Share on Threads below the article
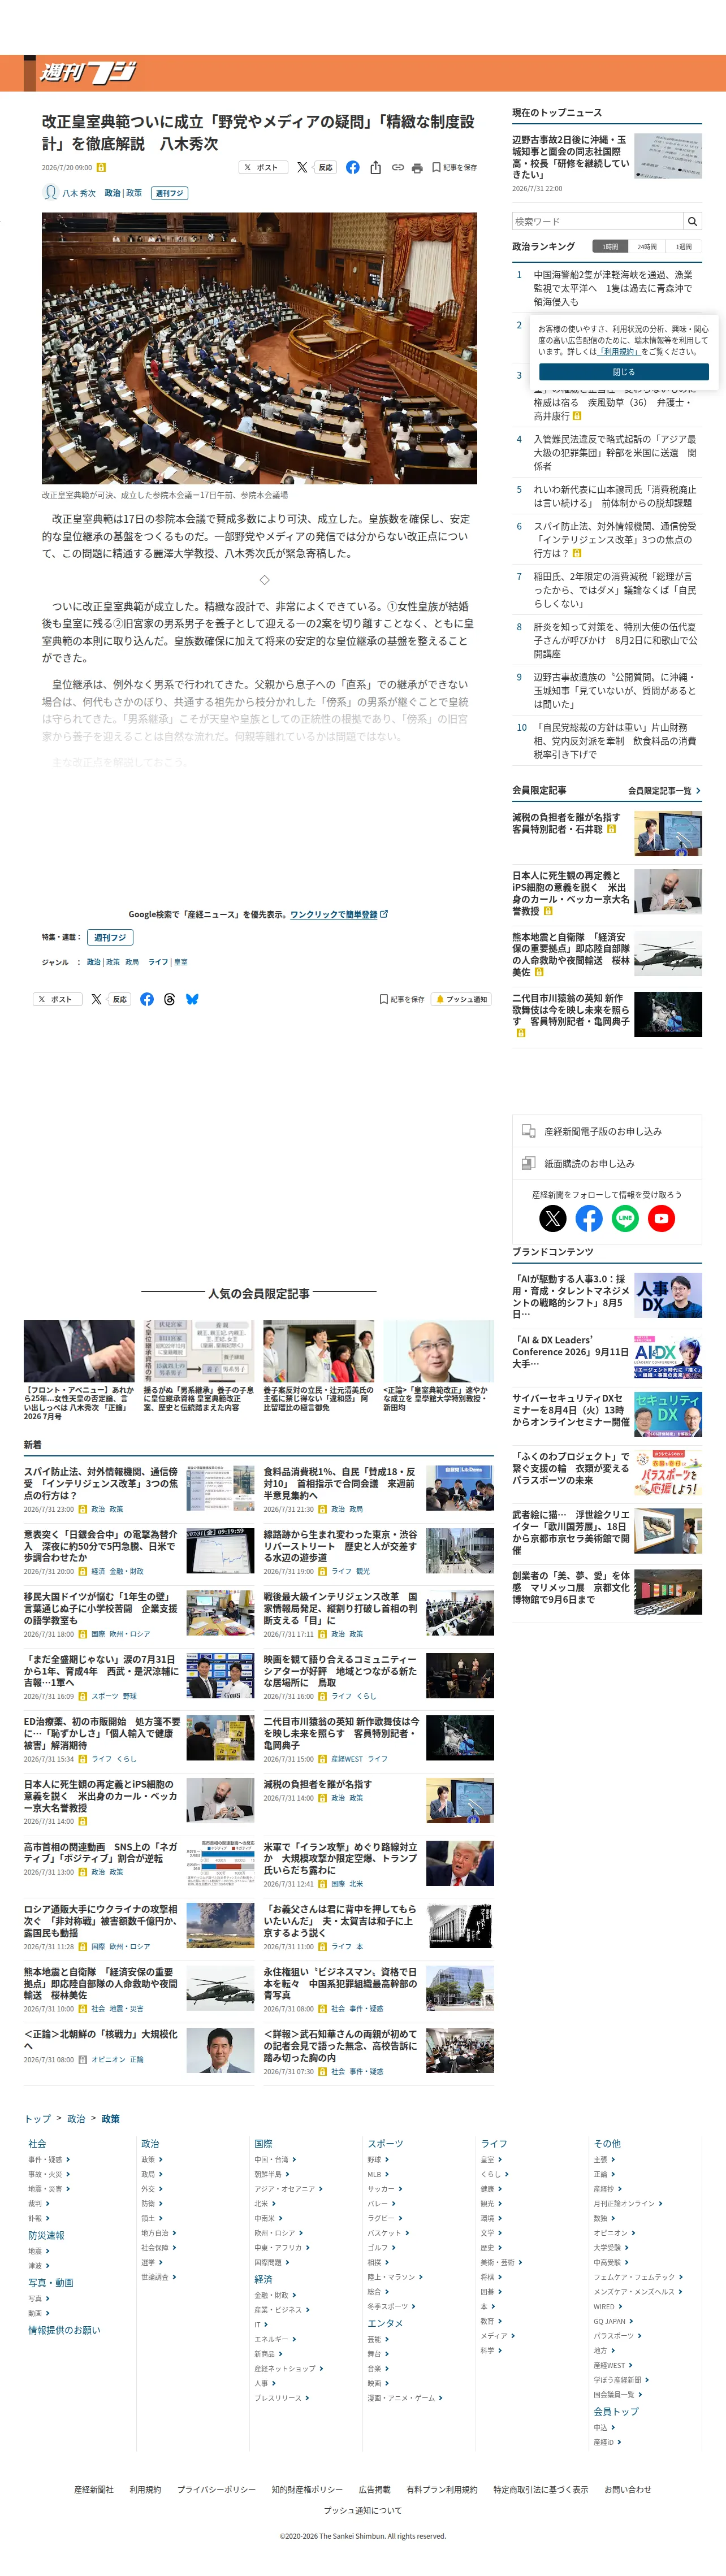 click(x=169, y=999)
